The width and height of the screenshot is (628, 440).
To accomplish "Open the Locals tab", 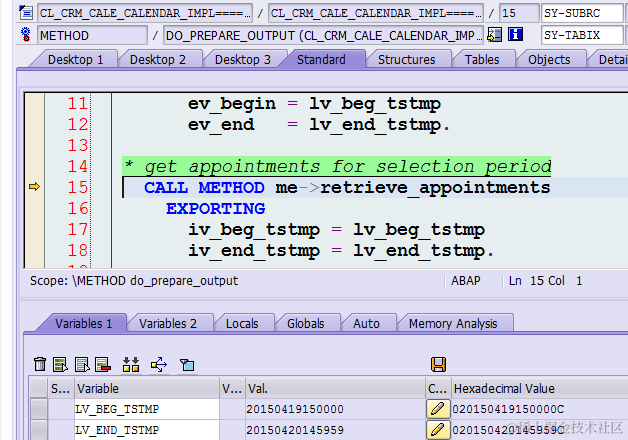I will point(242,323).
